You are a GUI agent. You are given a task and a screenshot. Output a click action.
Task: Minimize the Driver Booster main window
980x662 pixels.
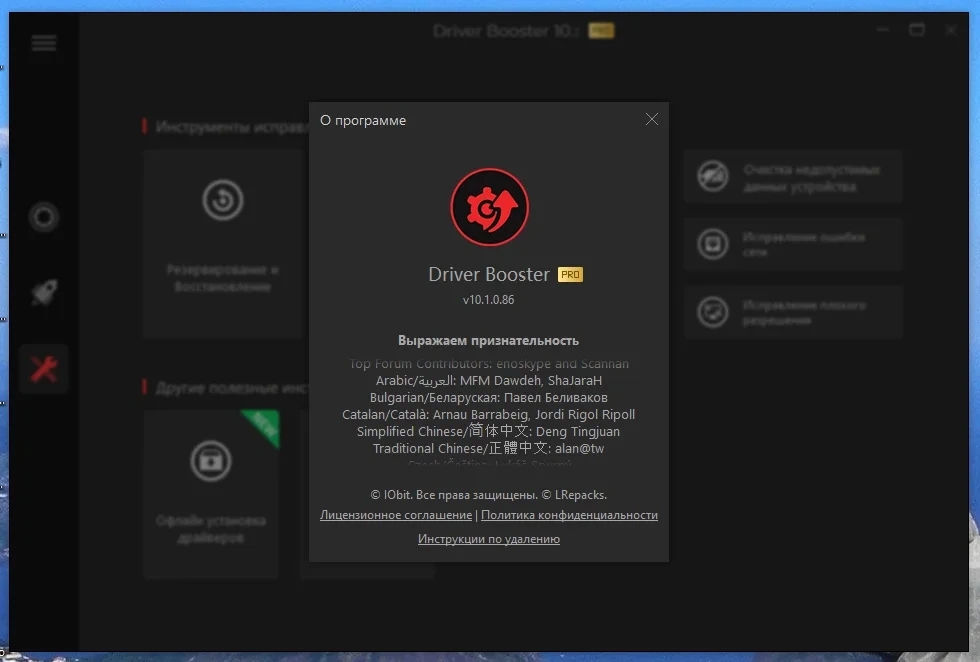[882, 30]
